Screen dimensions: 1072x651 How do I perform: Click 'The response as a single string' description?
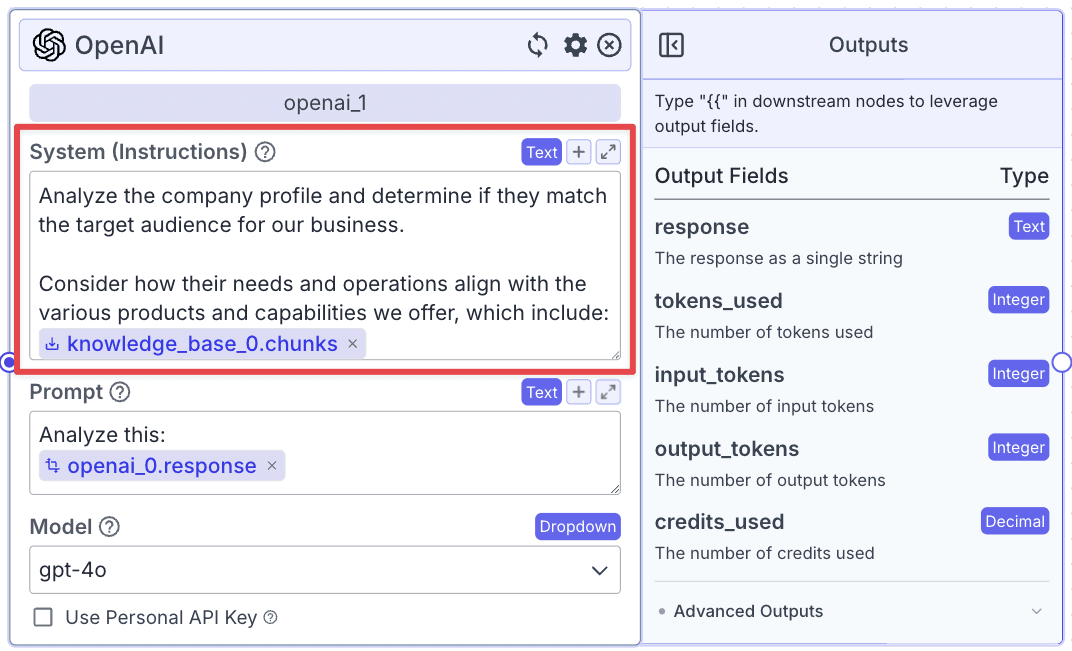779,258
